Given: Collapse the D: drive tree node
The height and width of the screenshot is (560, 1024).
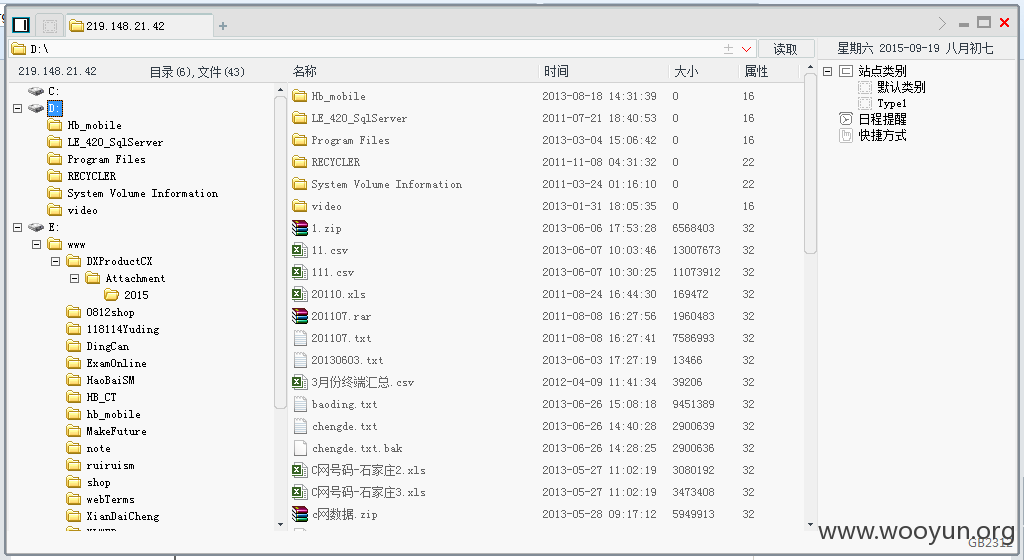Looking at the screenshot, I should pos(18,108).
